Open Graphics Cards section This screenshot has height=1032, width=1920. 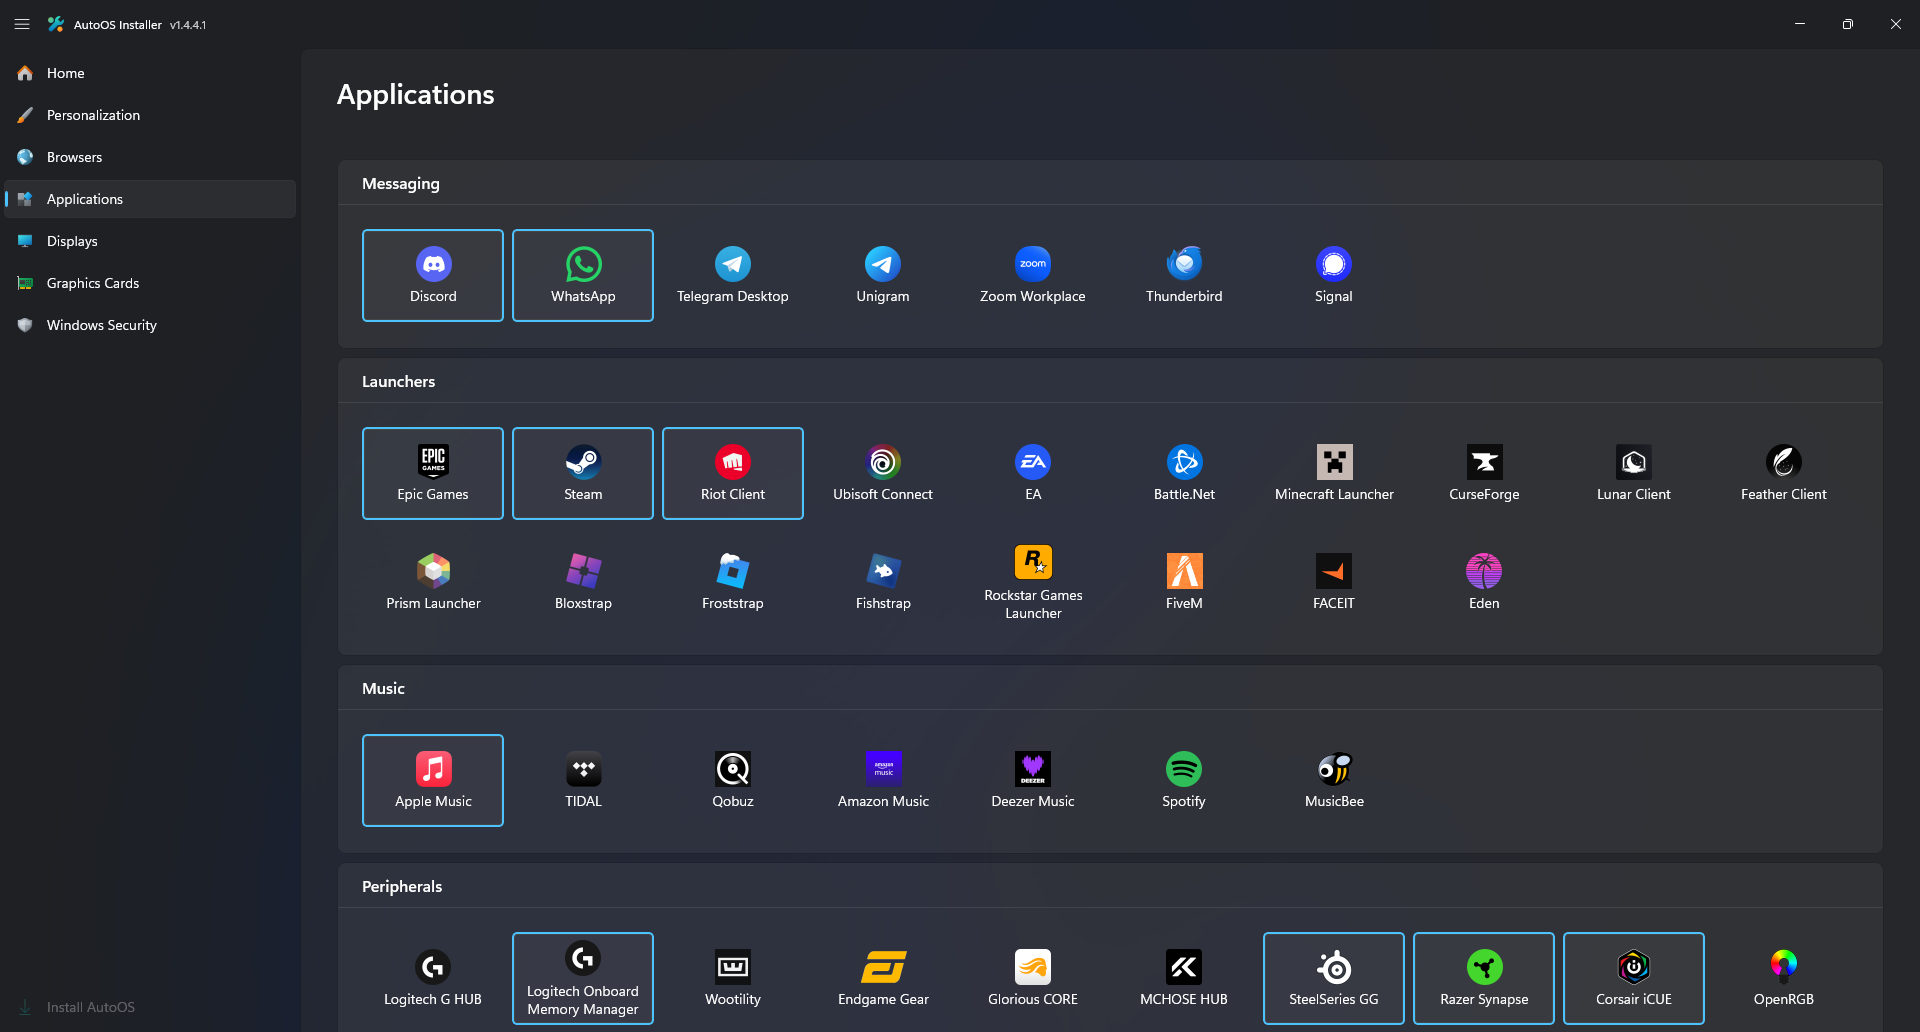pyautogui.click(x=150, y=283)
